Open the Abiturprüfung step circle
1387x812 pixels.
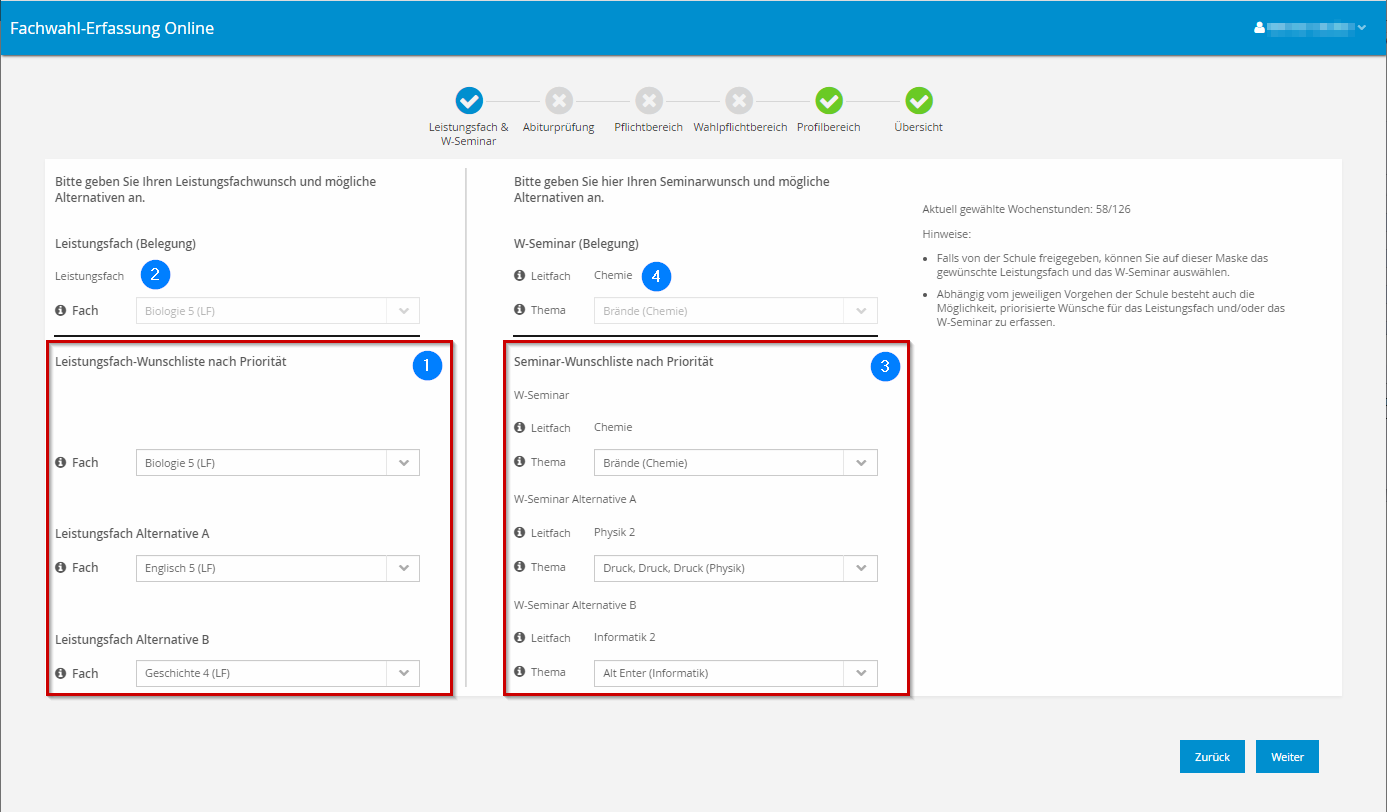tap(559, 100)
